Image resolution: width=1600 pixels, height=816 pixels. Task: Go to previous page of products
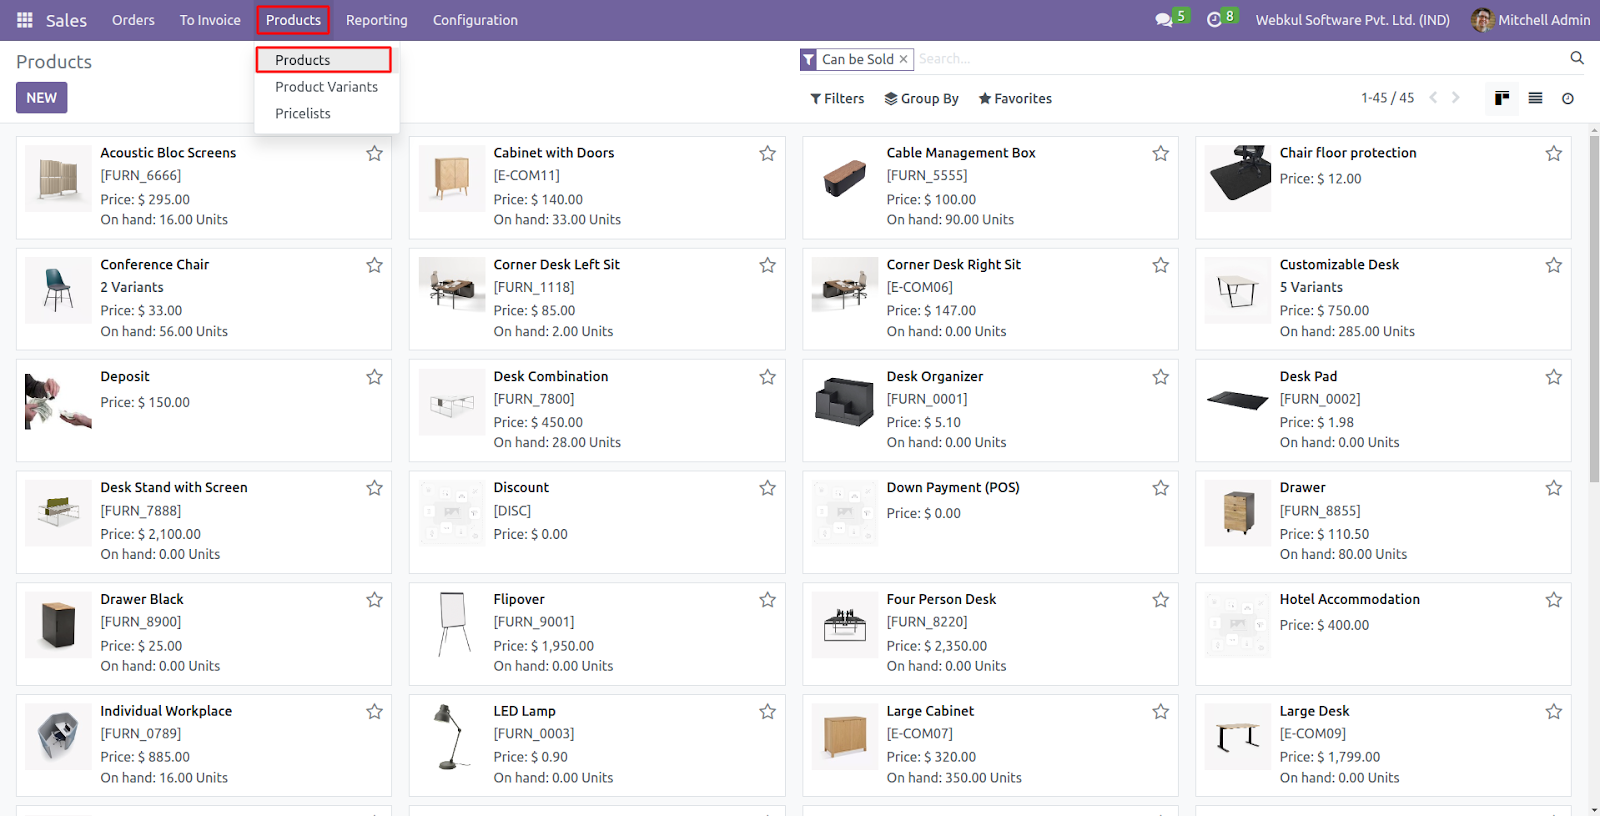point(1433,98)
